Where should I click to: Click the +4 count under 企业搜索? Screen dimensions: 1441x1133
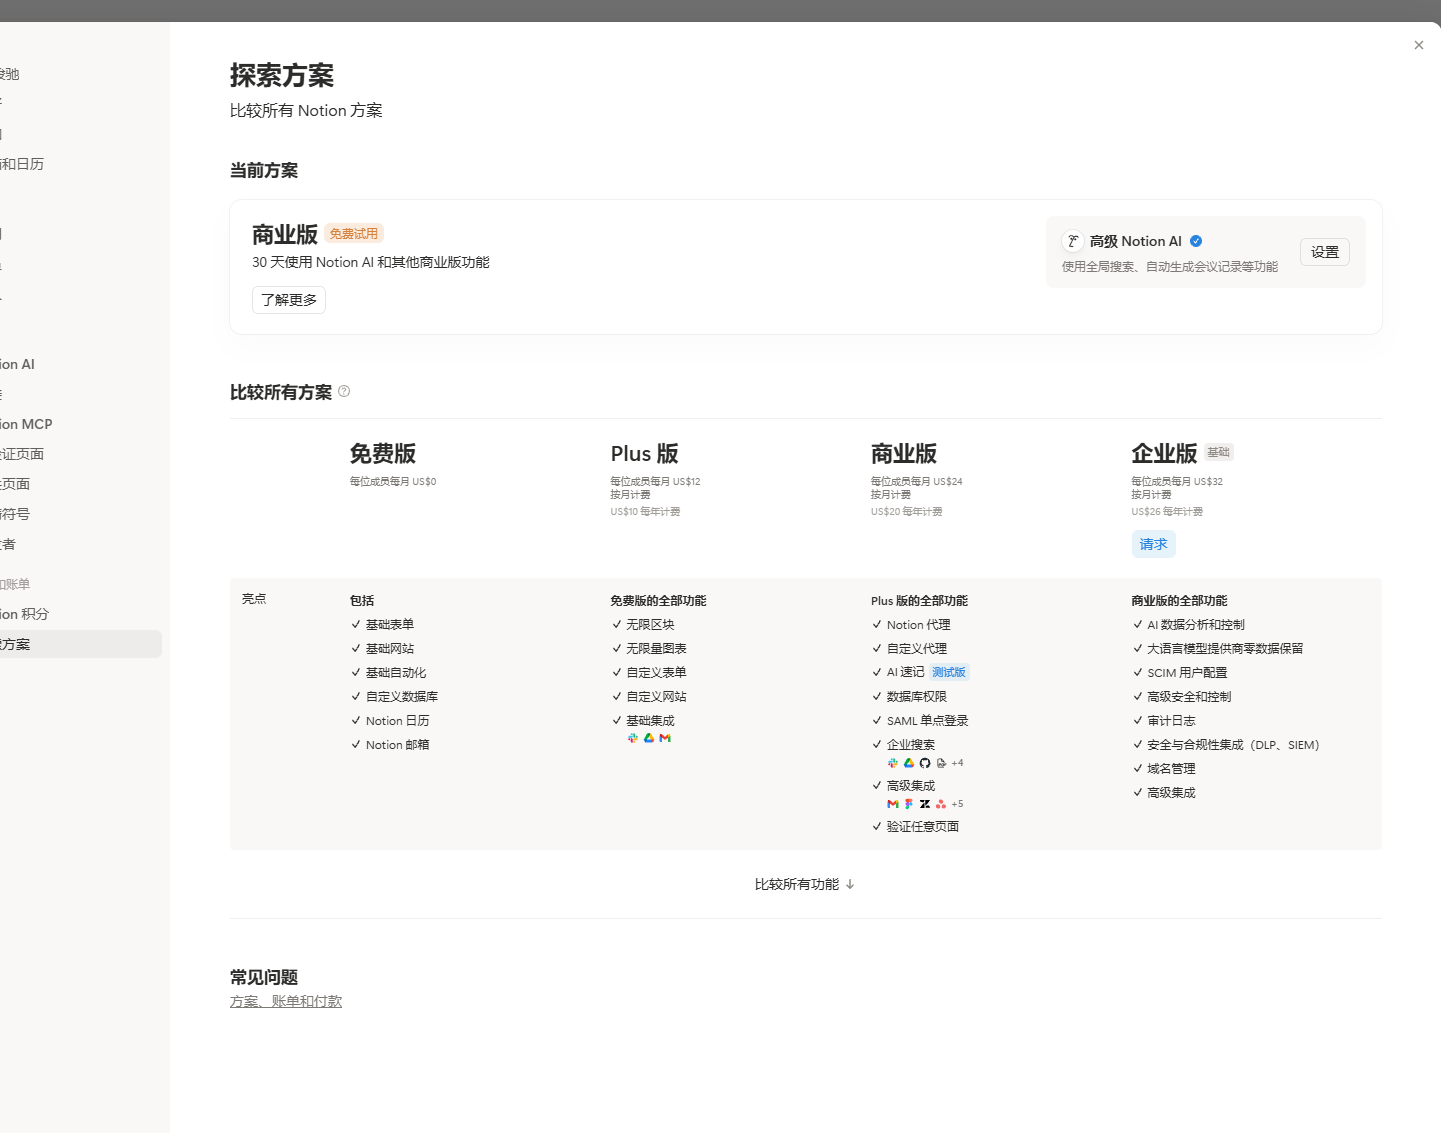coord(958,763)
